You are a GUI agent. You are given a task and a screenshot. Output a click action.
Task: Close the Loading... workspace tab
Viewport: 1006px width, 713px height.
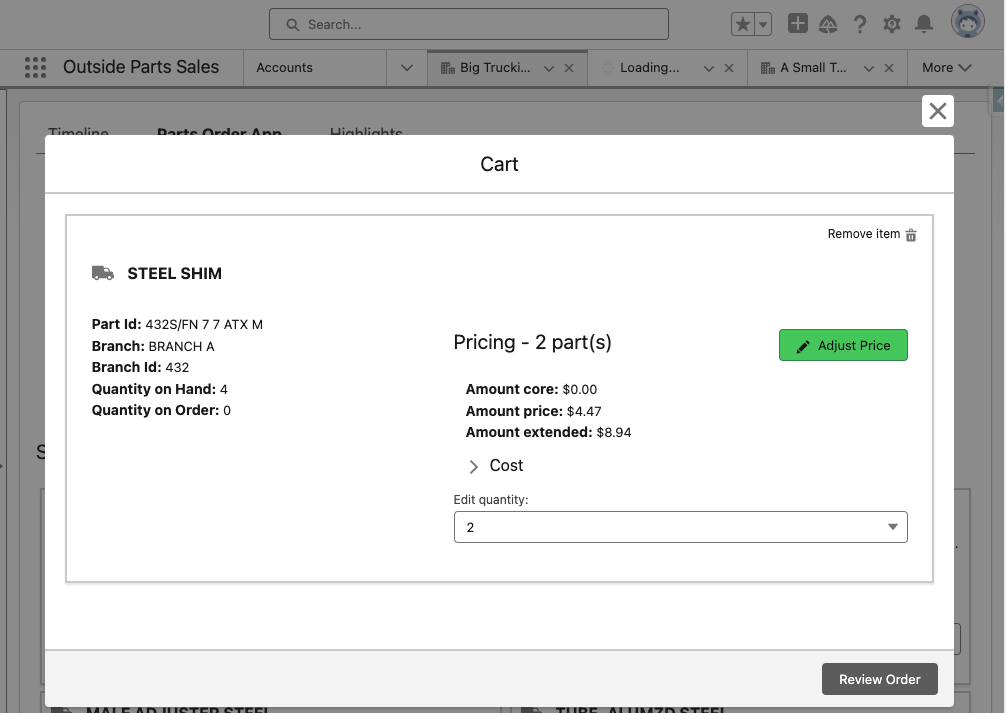click(729, 68)
